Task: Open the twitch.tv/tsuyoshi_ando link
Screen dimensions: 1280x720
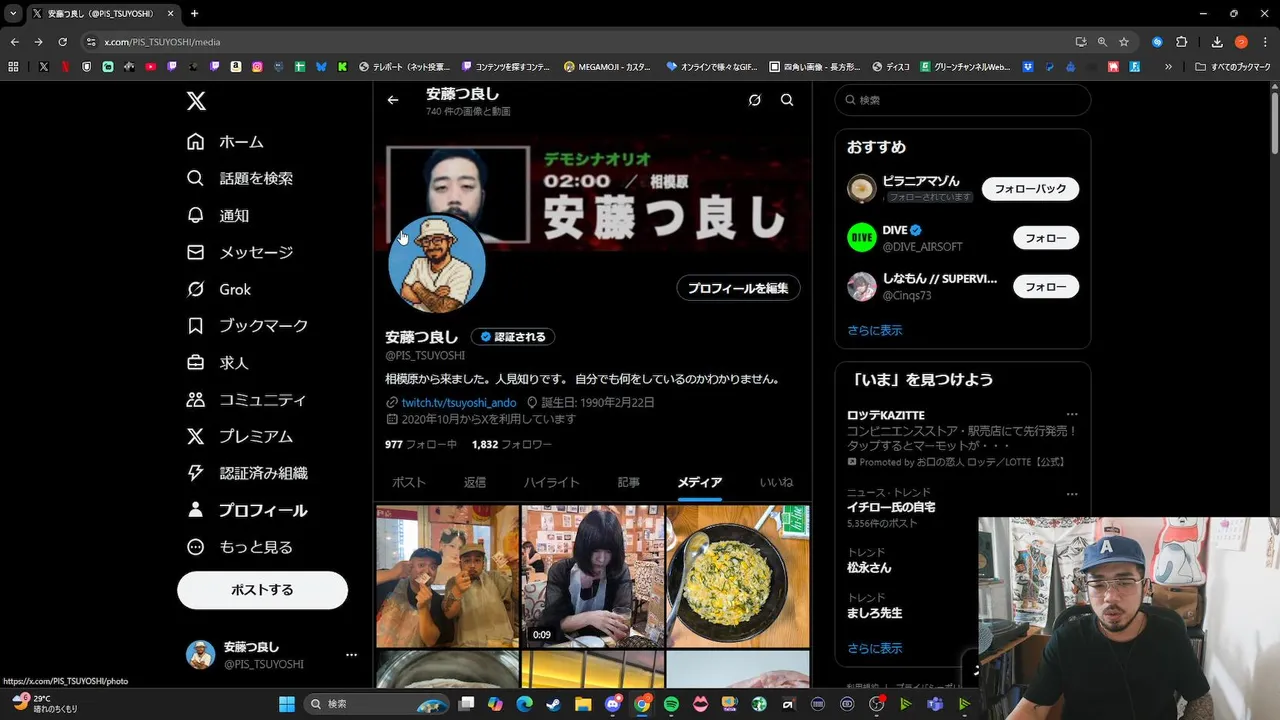Action: (x=459, y=402)
